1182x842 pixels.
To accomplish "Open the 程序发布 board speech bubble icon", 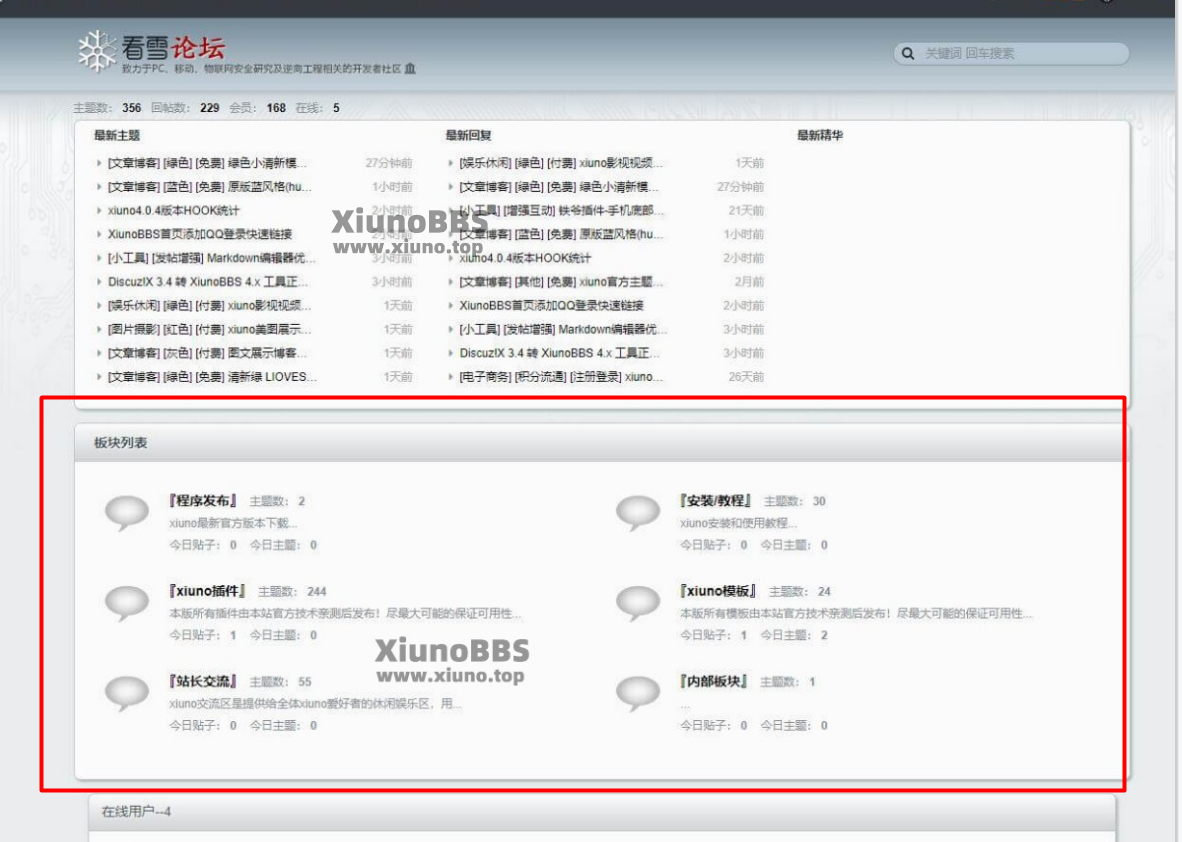I will pos(127,513).
